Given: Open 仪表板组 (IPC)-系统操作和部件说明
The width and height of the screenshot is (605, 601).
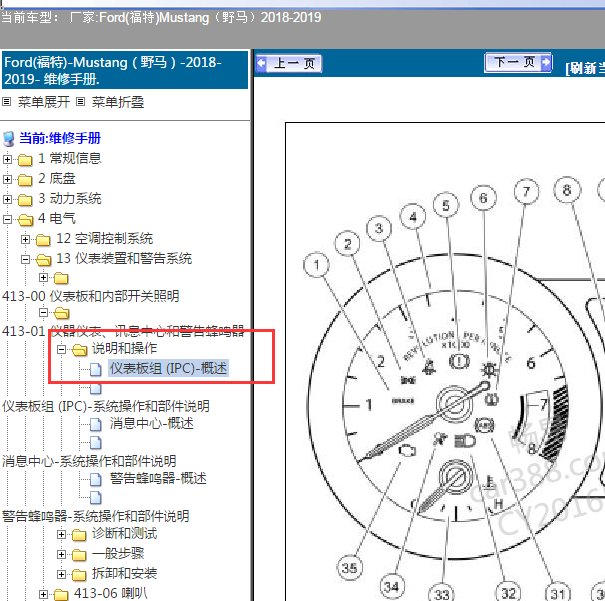Looking at the screenshot, I should [106, 406].
